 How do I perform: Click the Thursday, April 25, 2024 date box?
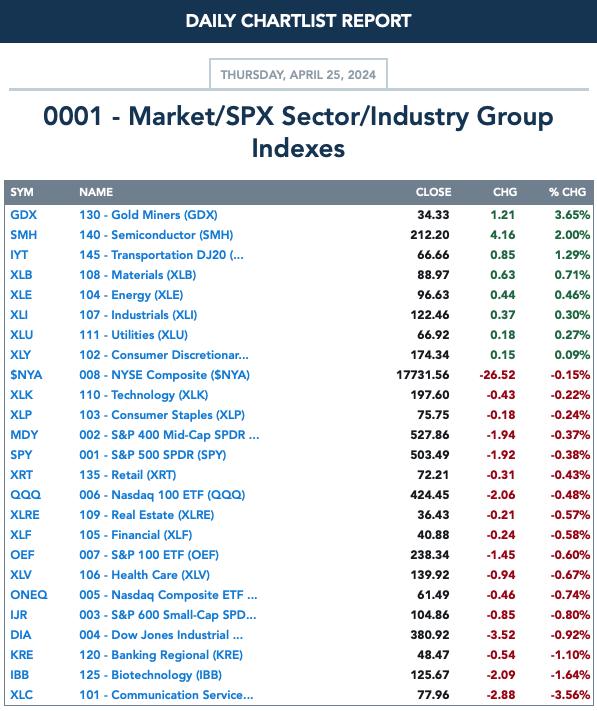pos(298,74)
